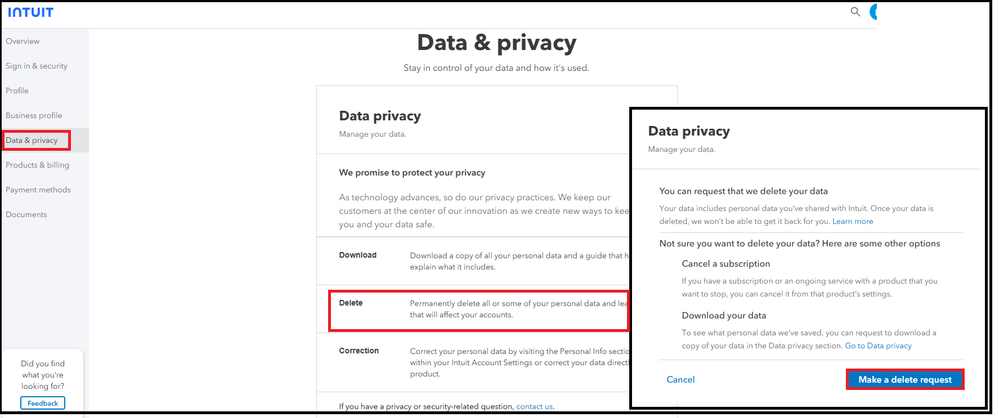Screen dimensions: 999x418
Task: Follow the 'contact us' link
Action: pos(534,407)
